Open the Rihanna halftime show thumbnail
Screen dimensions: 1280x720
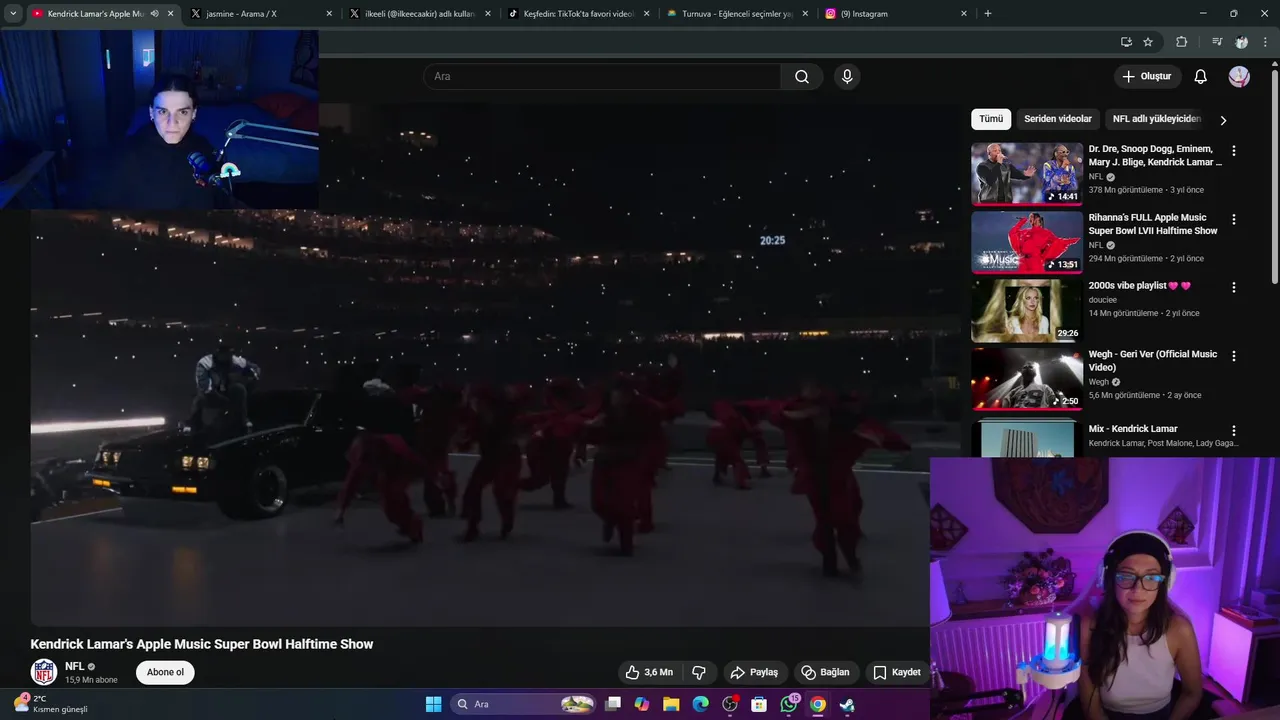point(1027,242)
